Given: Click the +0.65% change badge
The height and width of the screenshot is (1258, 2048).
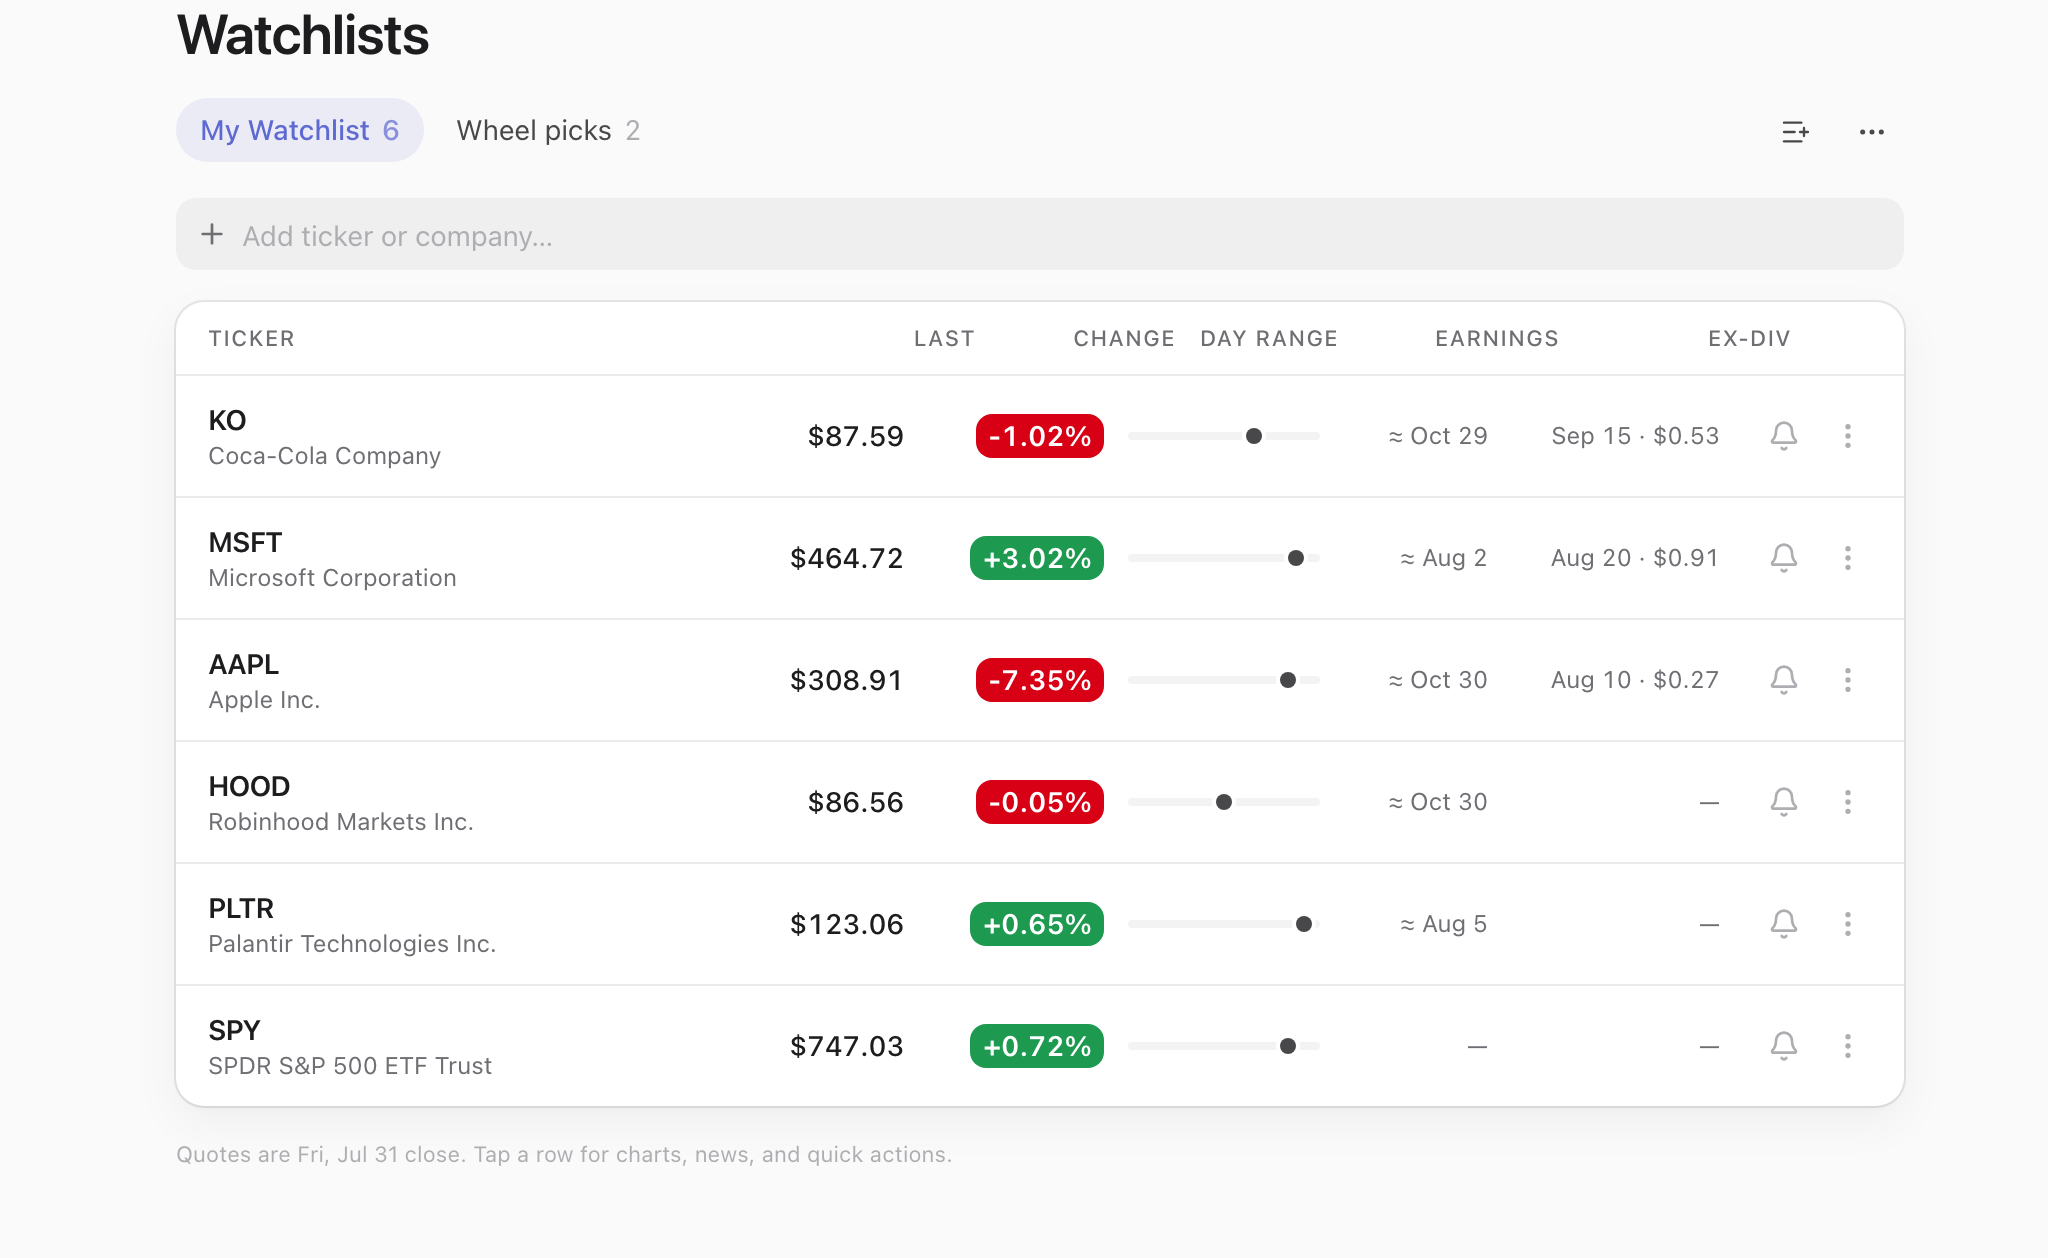Looking at the screenshot, I should click(1037, 924).
